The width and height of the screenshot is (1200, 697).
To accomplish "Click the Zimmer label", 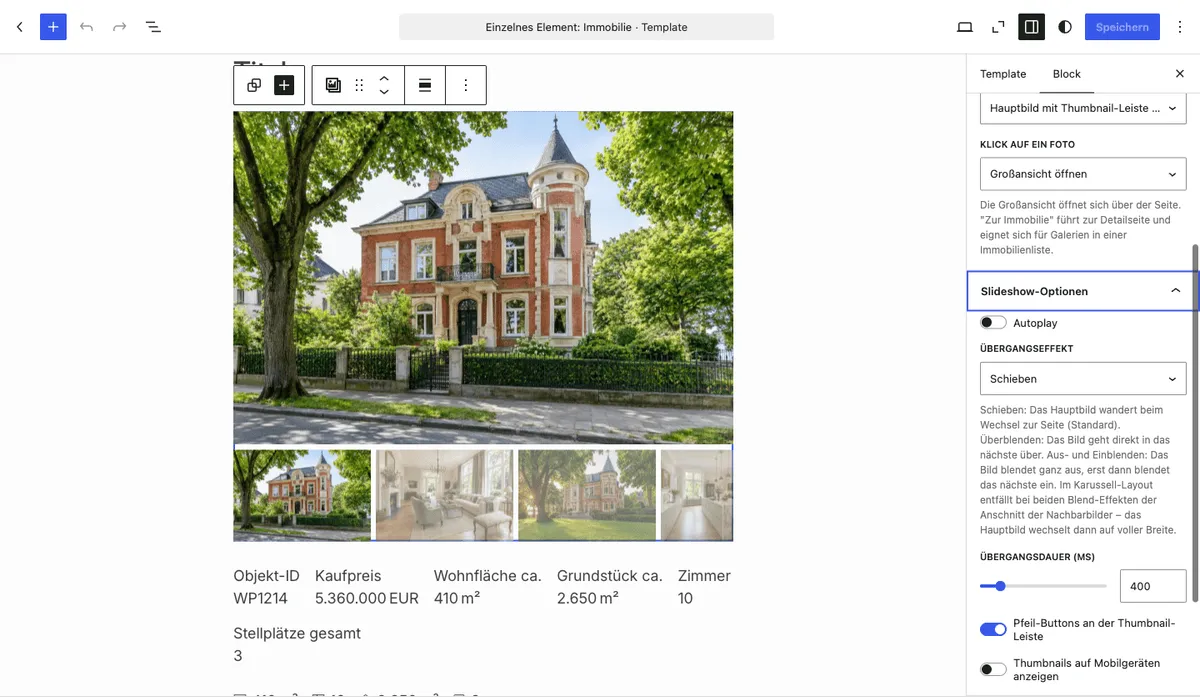I will pyautogui.click(x=704, y=576).
